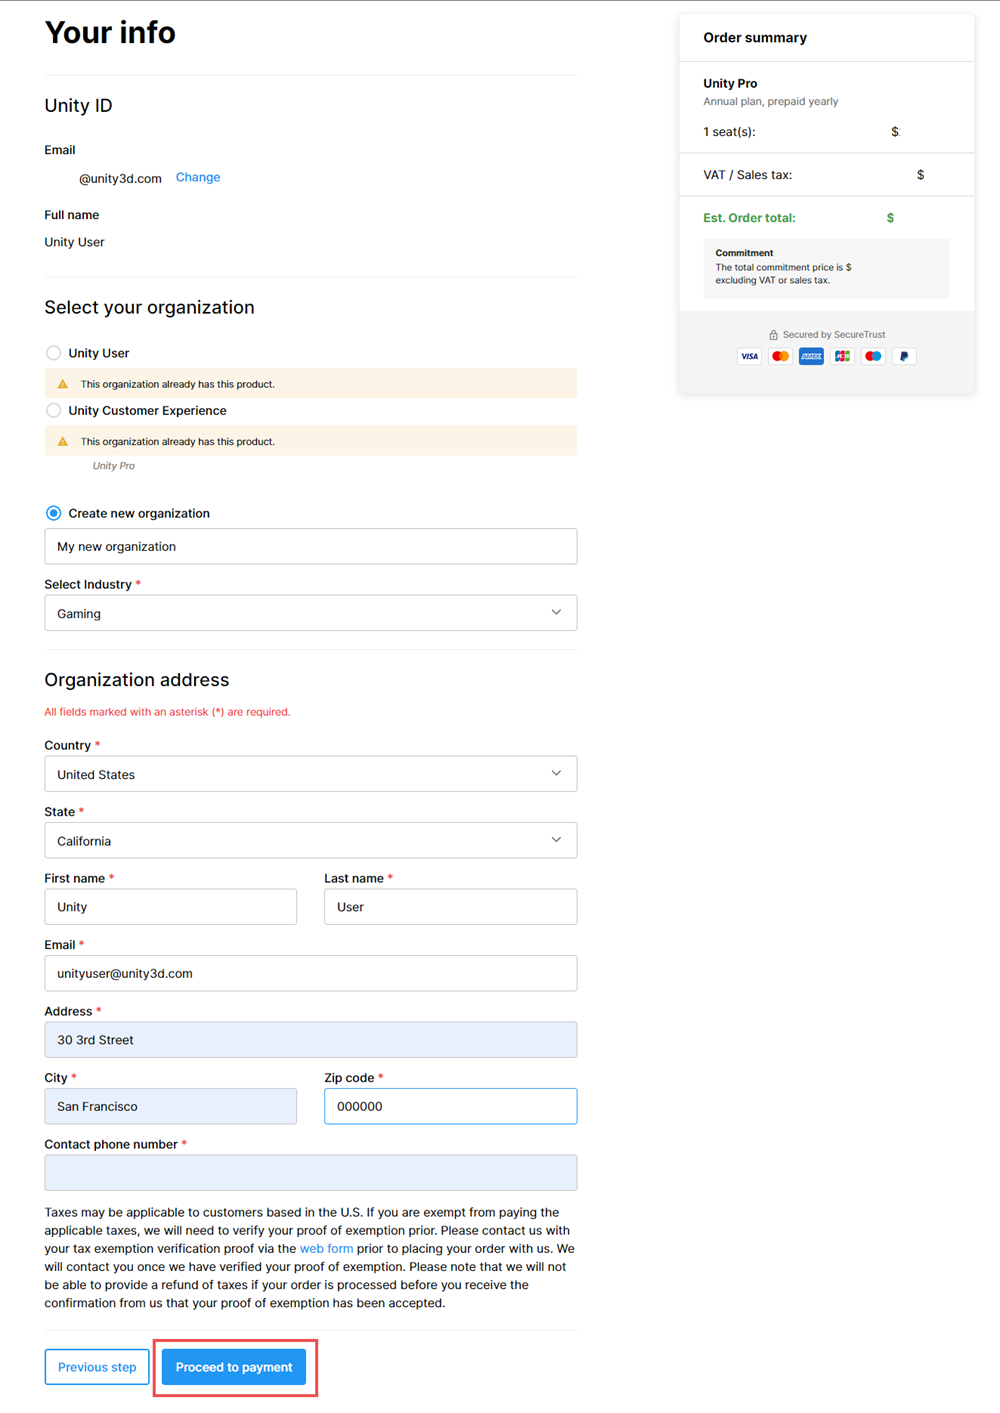Click the Commitment notice heading
This screenshot has width=1000, height=1413.
tap(744, 253)
